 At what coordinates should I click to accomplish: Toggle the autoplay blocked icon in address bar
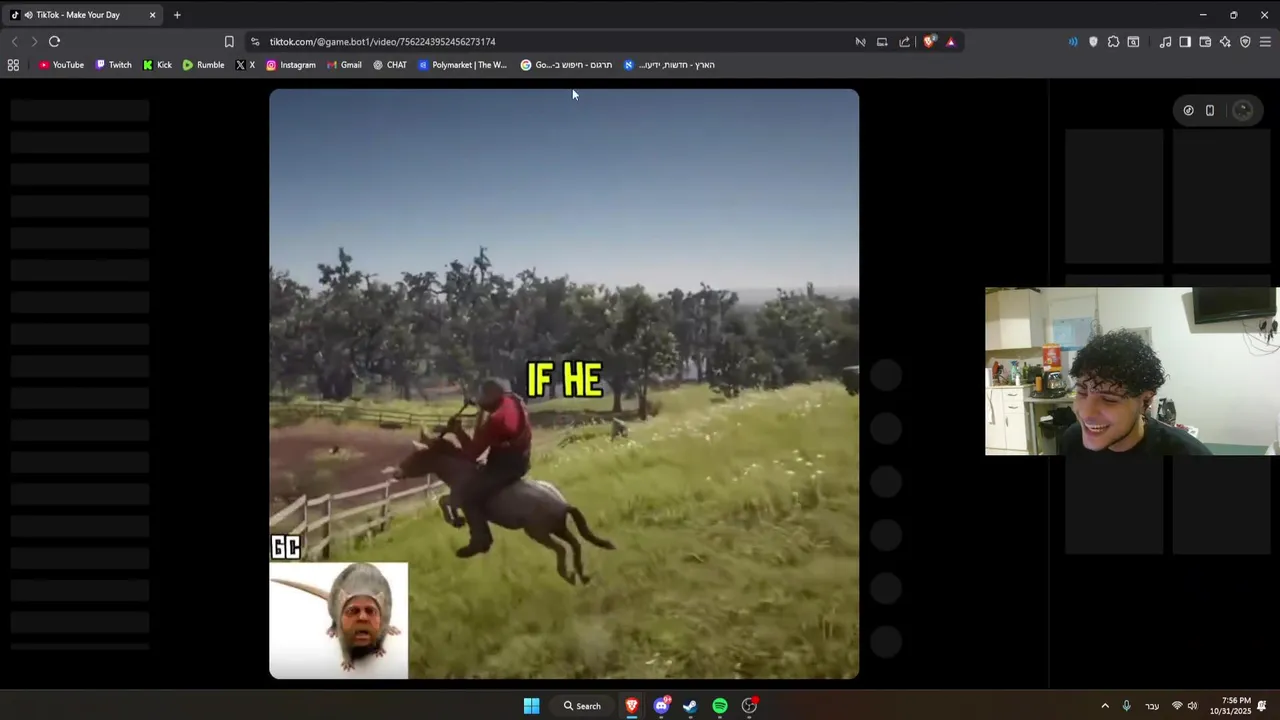point(860,42)
